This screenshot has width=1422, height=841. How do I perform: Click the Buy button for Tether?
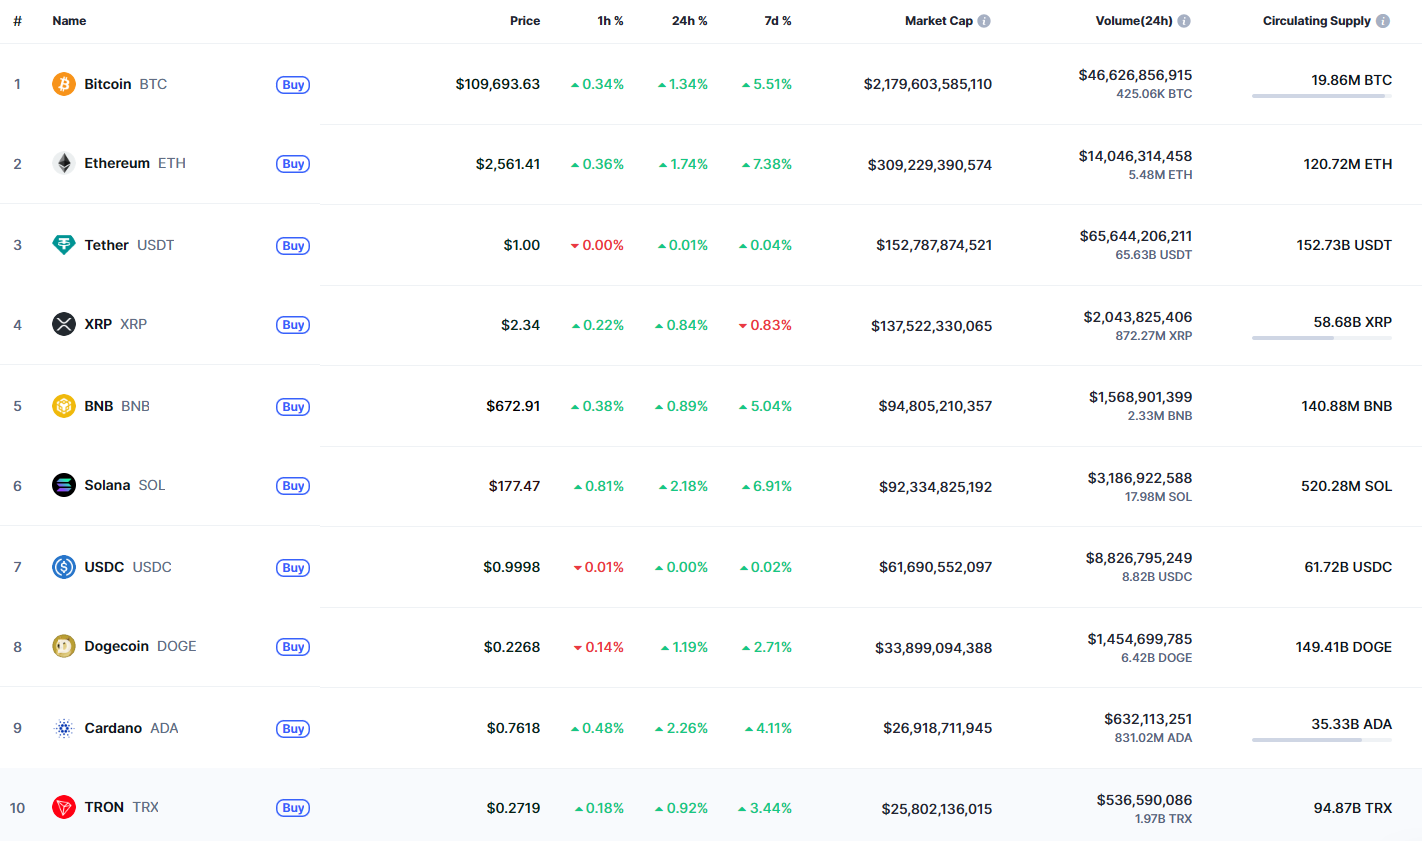(293, 246)
